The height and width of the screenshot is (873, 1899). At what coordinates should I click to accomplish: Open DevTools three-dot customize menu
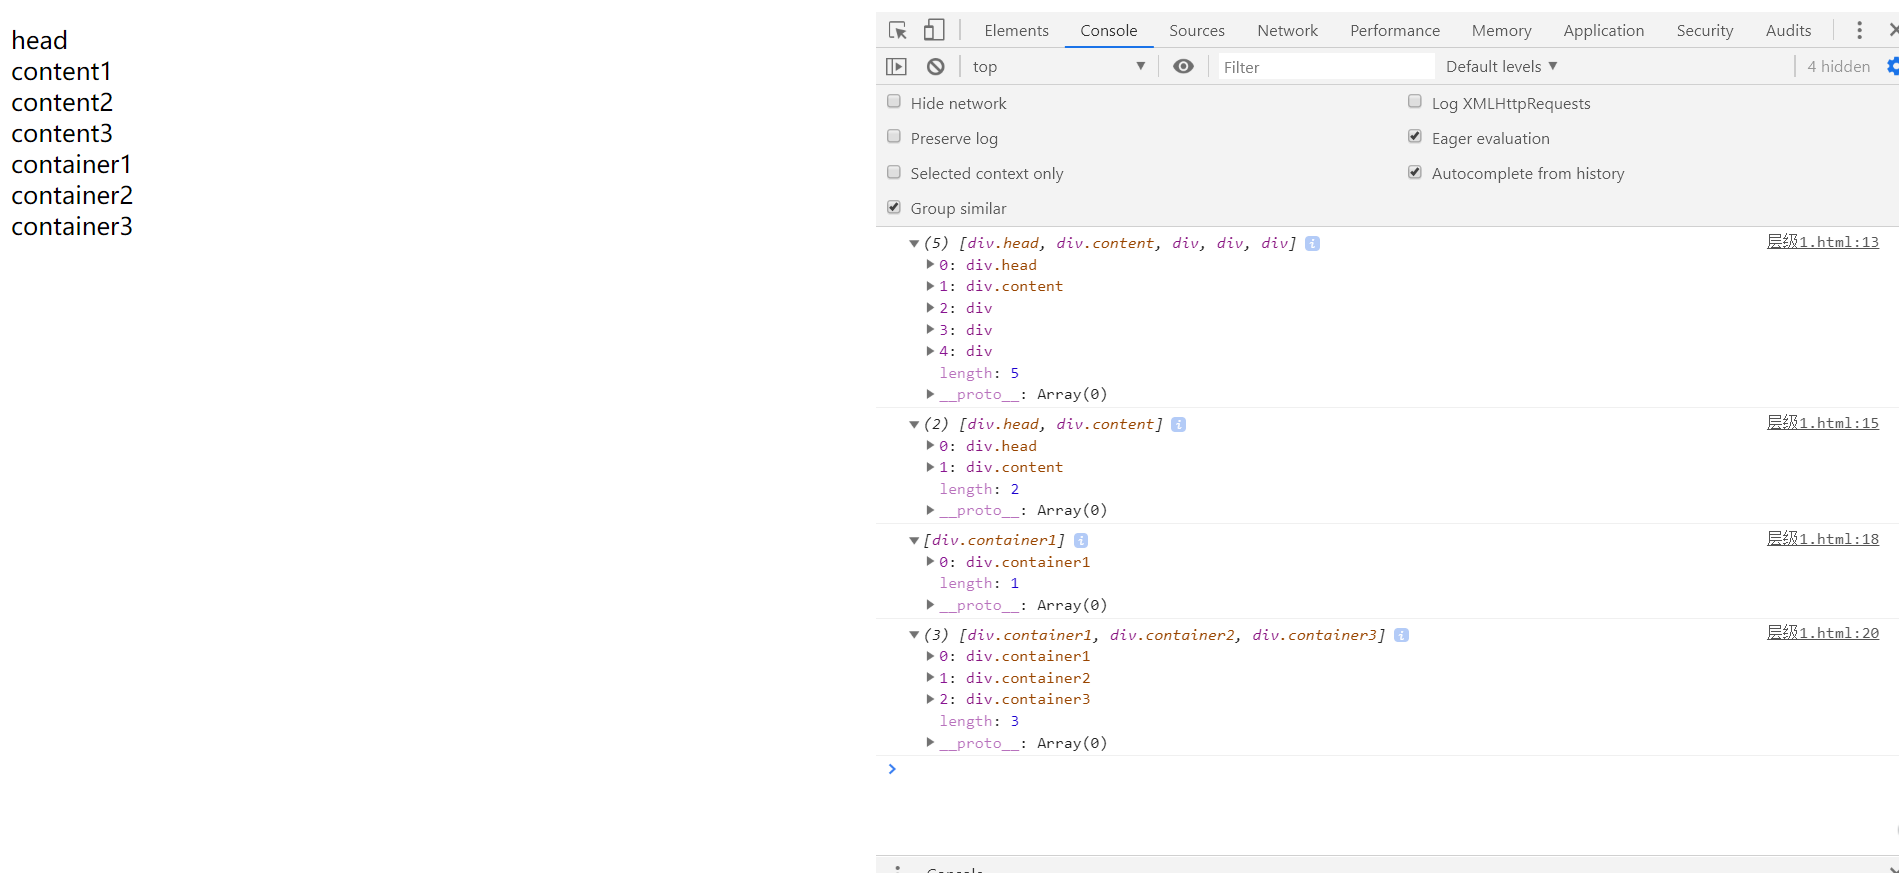(1859, 30)
